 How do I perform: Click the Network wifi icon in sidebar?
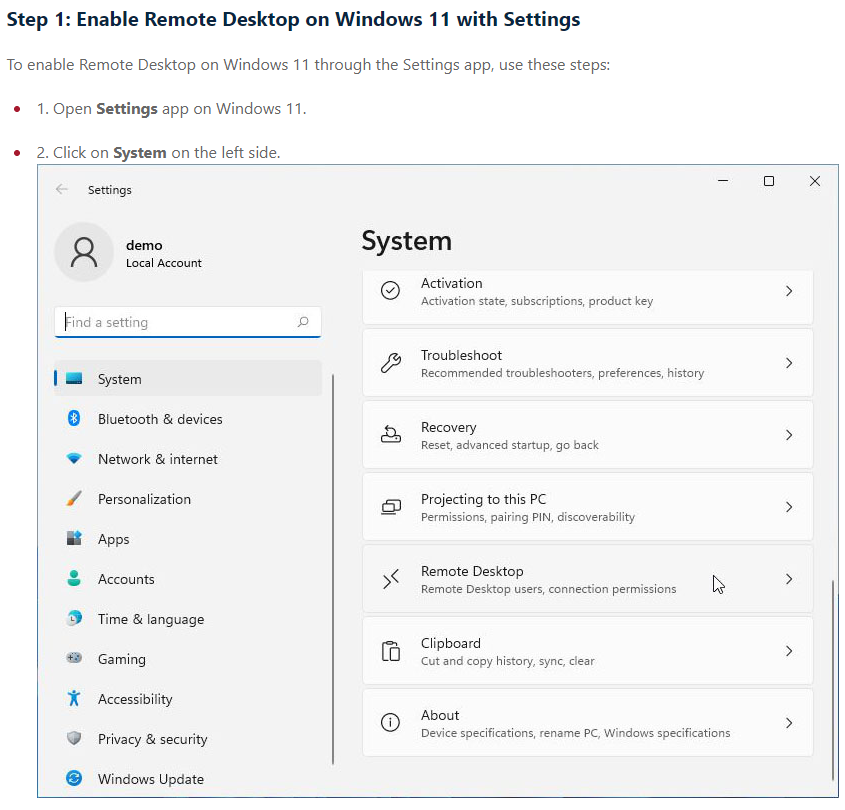[74, 459]
